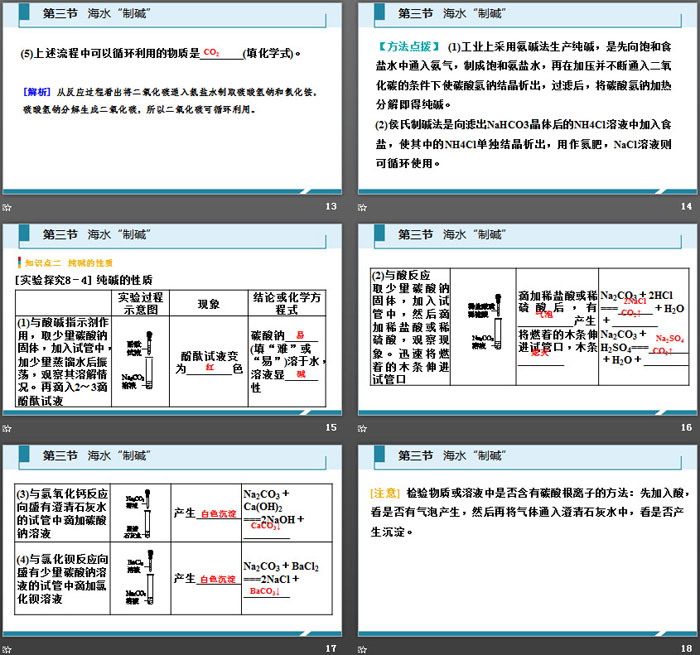Click the 注意 label on slide 18
The image size is (700, 655).
point(386,493)
